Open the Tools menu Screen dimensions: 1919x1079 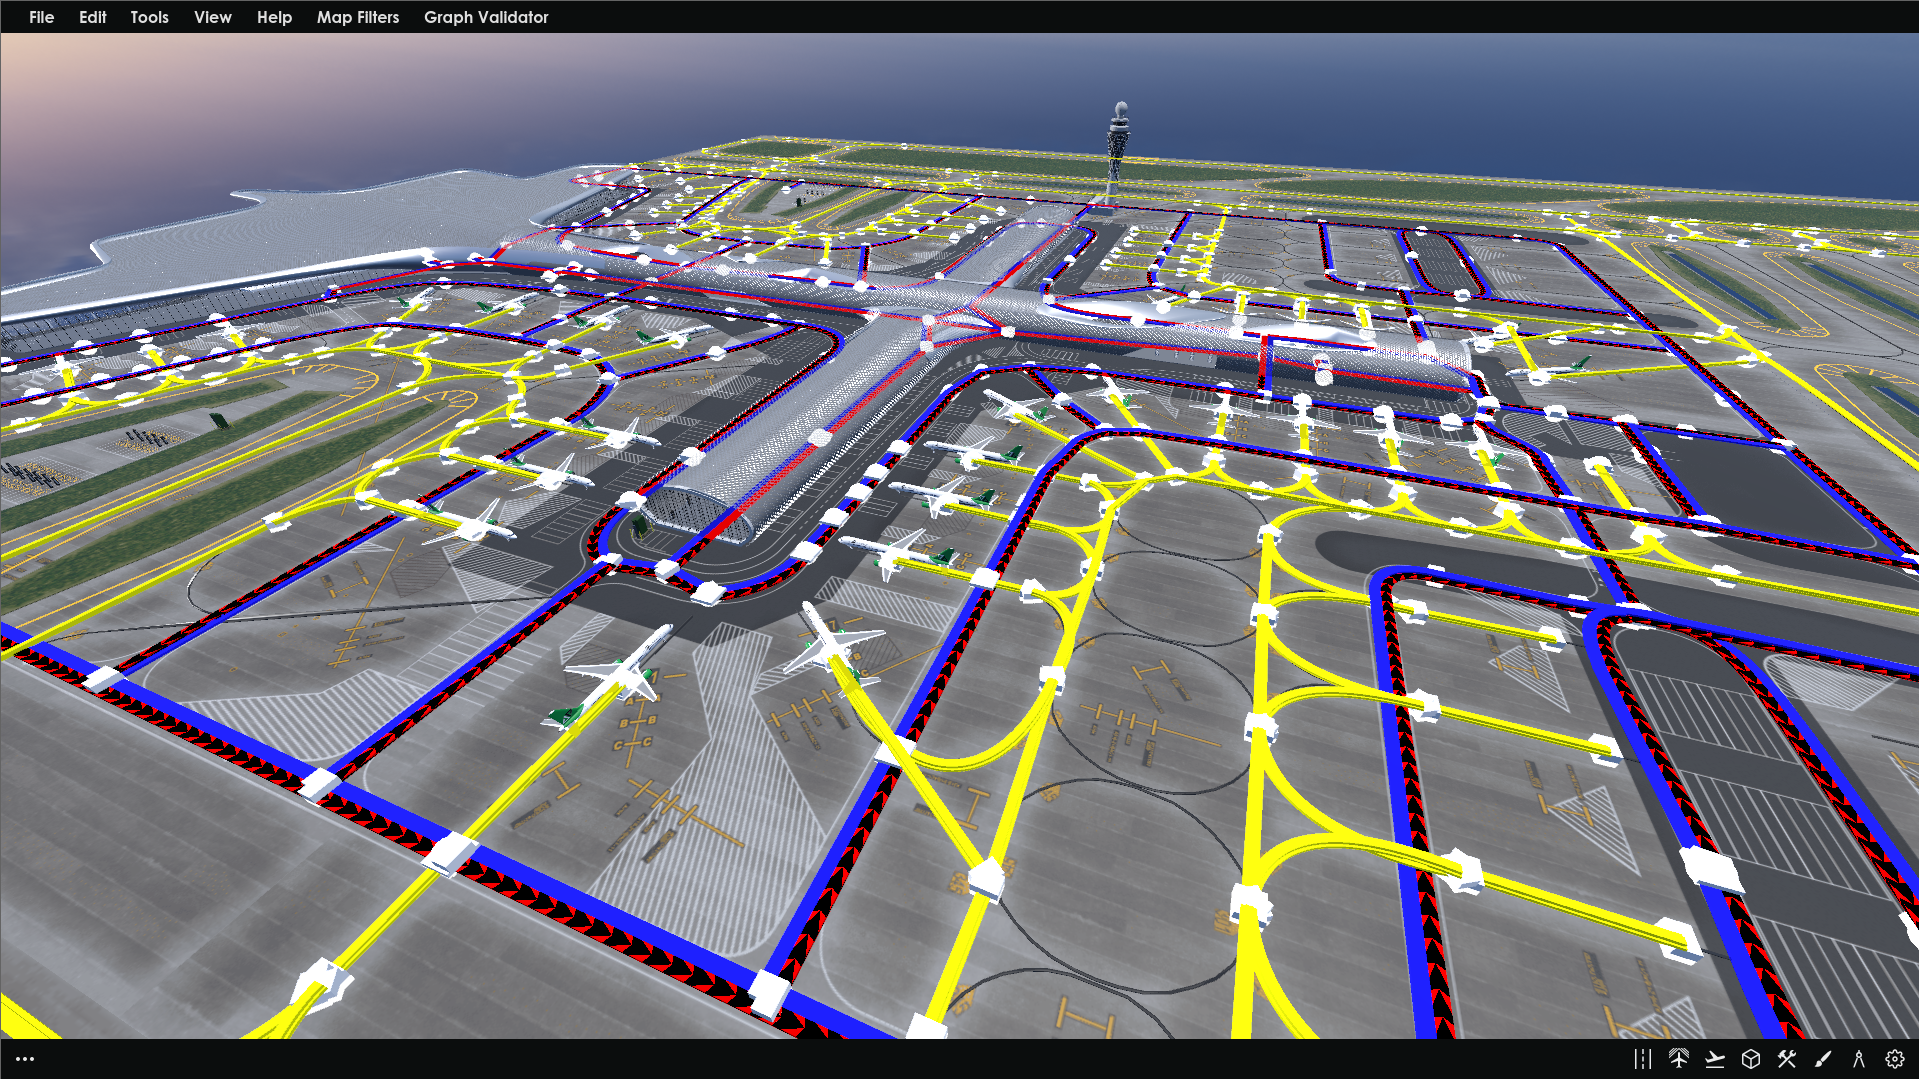149,17
